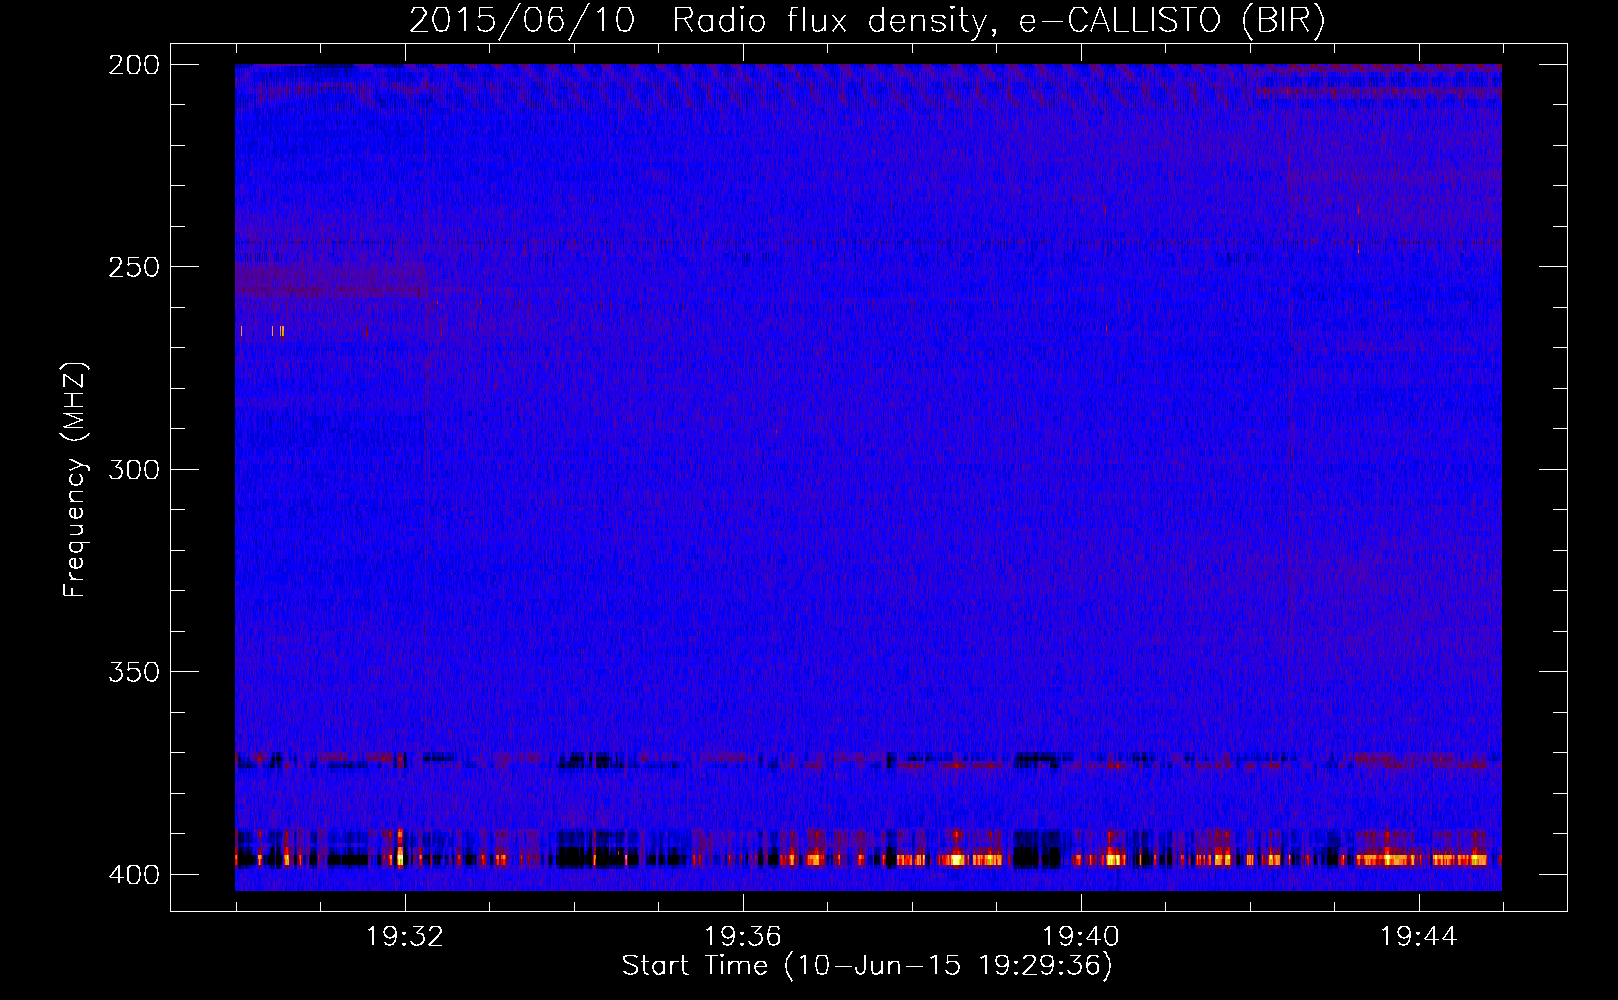1618x1000 pixels.
Task: Click the 250 frequency tick label
Action: pos(134,267)
